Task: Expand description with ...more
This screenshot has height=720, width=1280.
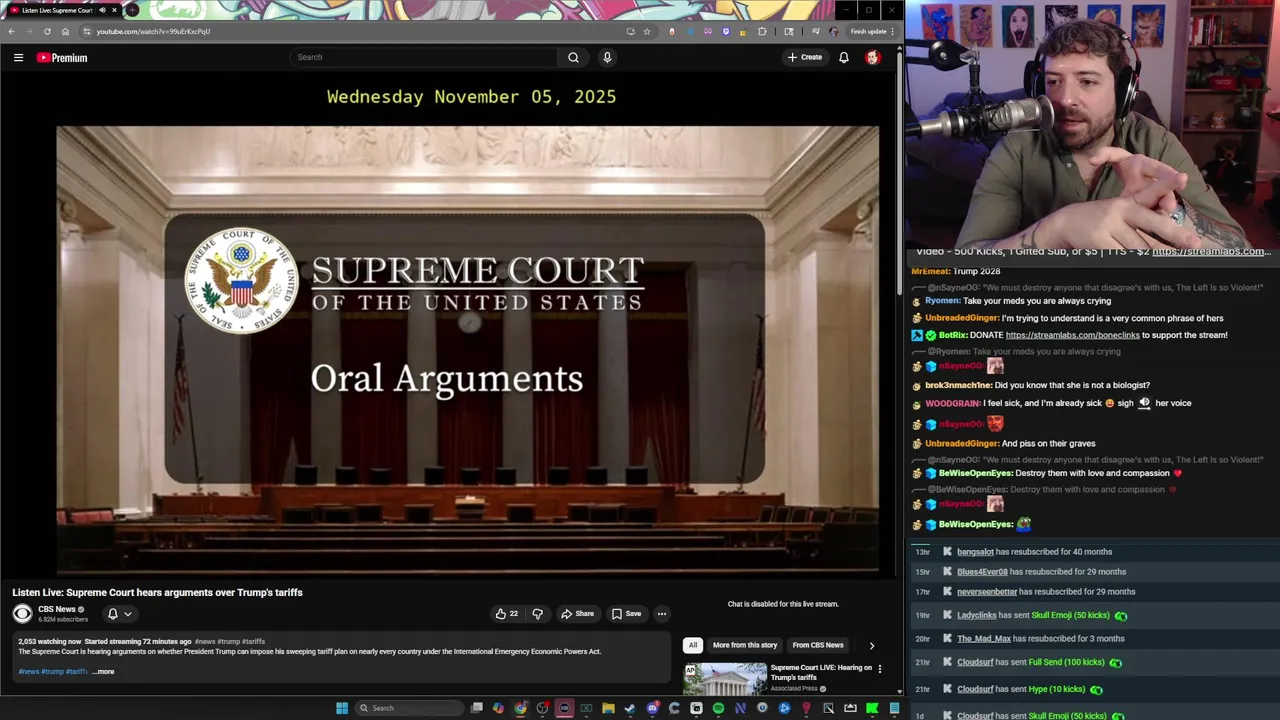Action: 104,672
